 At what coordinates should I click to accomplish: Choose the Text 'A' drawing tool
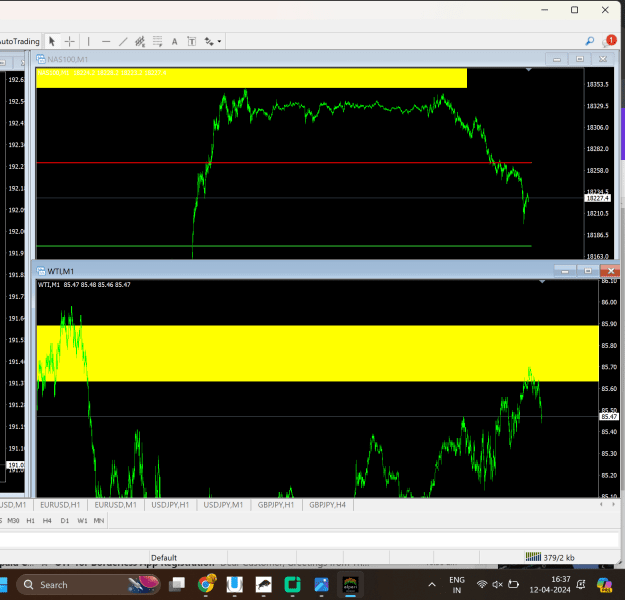[175, 41]
